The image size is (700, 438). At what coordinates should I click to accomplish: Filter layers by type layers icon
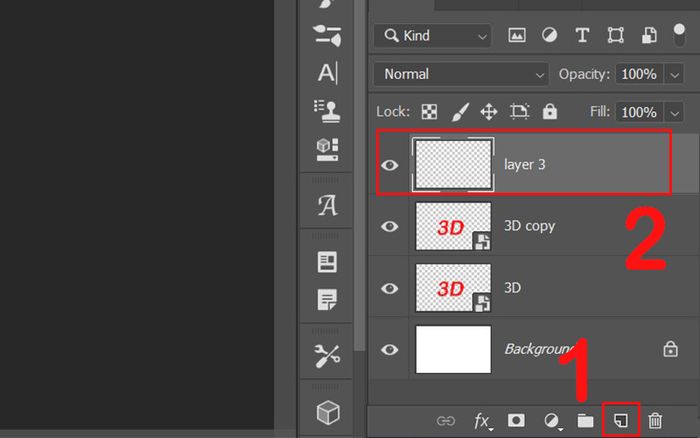pos(582,35)
